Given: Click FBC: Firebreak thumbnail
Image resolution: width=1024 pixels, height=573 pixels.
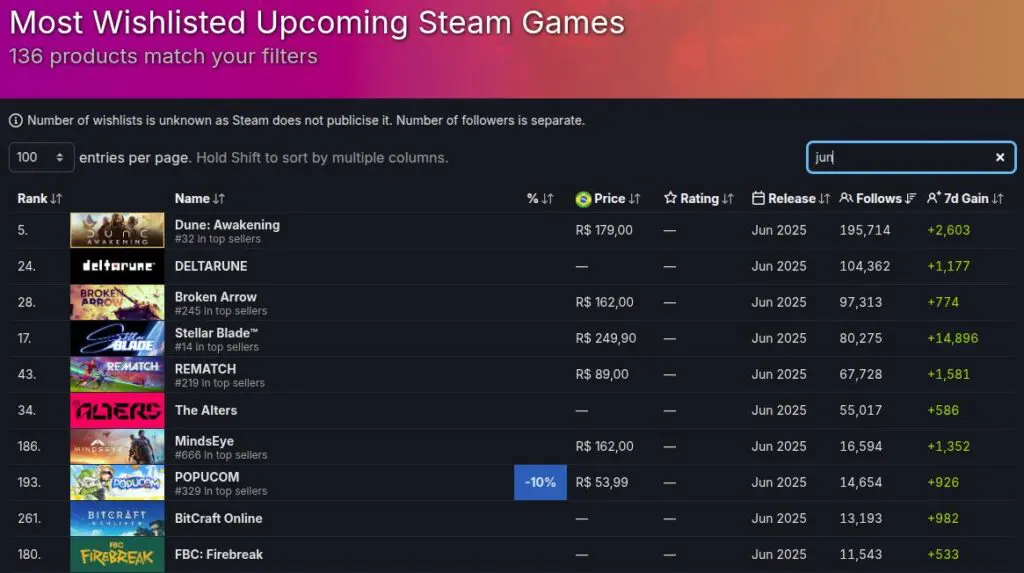Looking at the screenshot, I should coord(117,554).
